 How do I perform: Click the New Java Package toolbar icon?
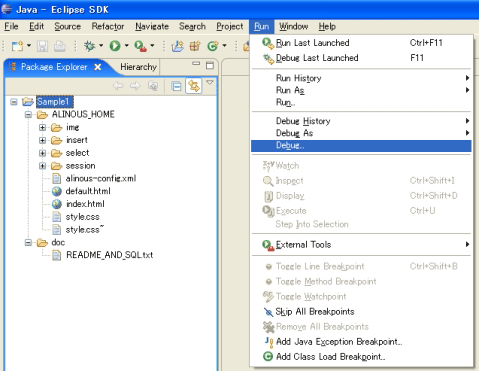195,46
